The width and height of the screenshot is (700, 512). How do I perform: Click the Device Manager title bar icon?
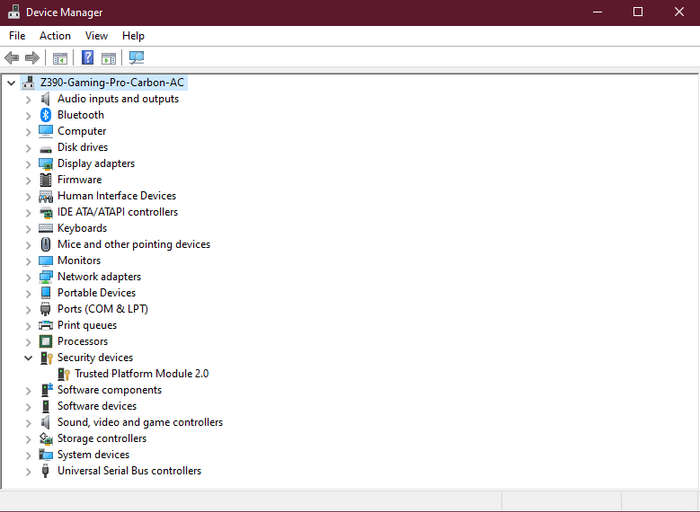(x=14, y=12)
